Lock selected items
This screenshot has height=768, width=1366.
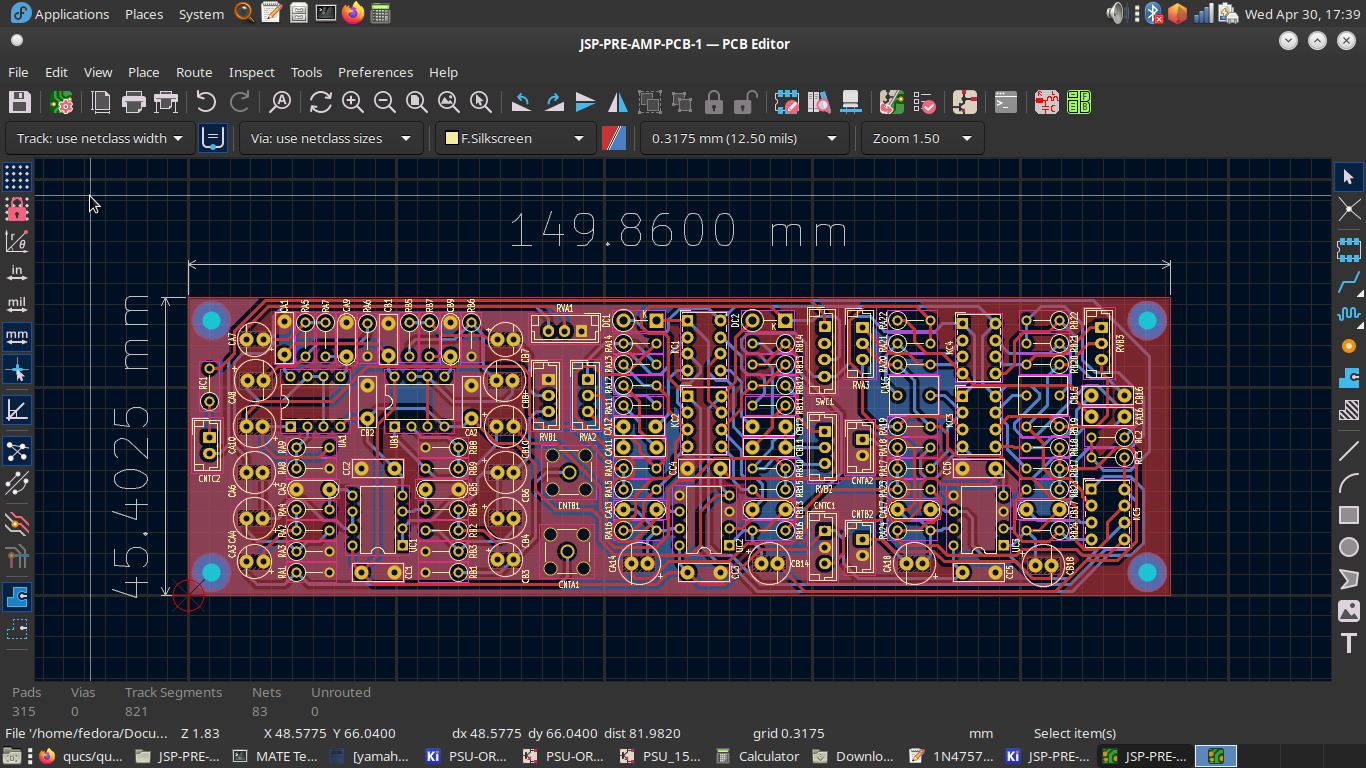click(x=714, y=102)
